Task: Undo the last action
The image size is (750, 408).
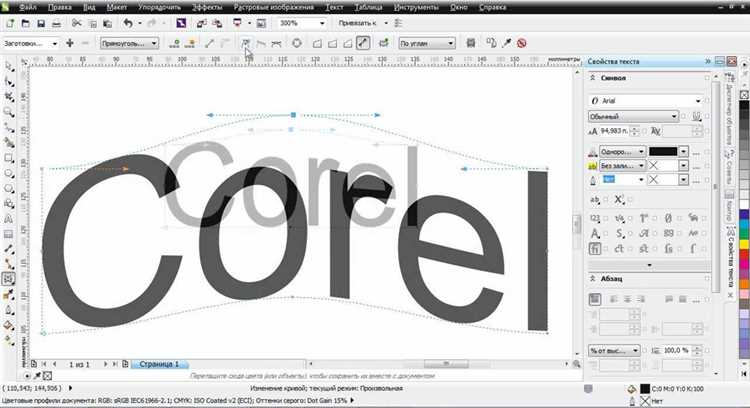Action: pos(128,23)
